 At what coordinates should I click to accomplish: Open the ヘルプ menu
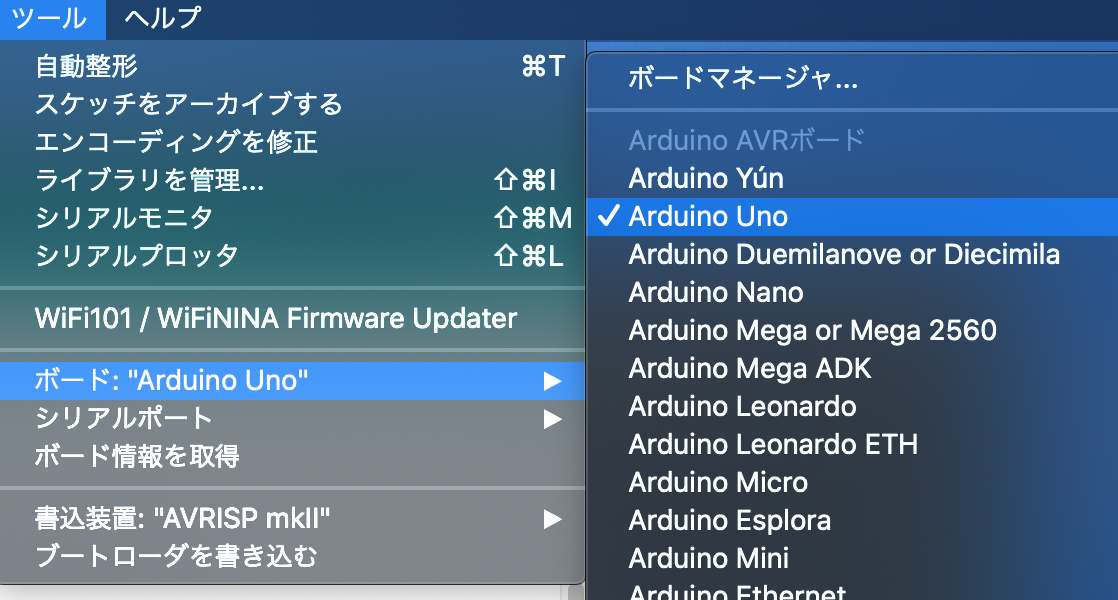point(162,18)
